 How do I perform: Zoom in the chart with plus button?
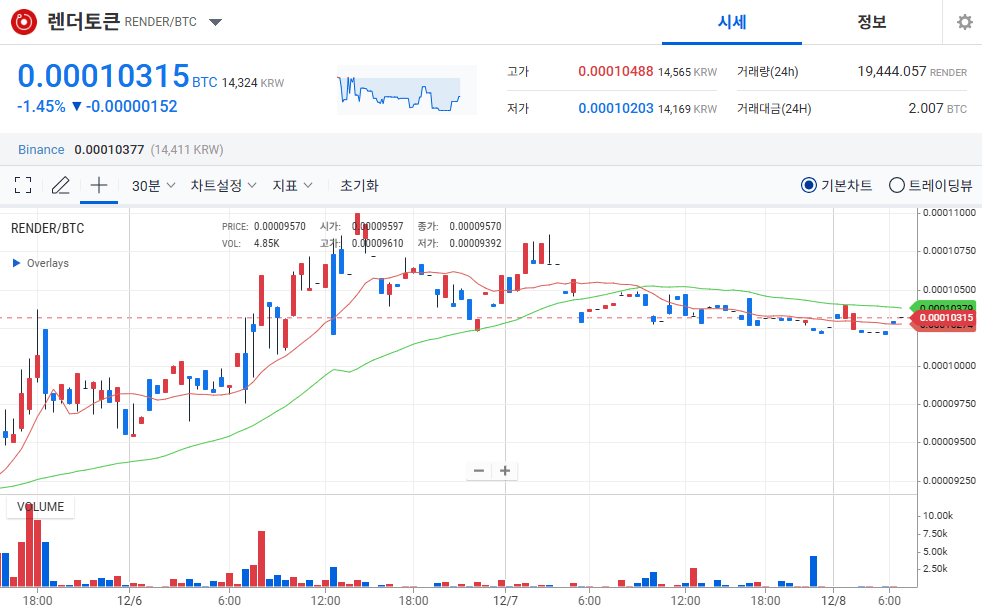[505, 471]
